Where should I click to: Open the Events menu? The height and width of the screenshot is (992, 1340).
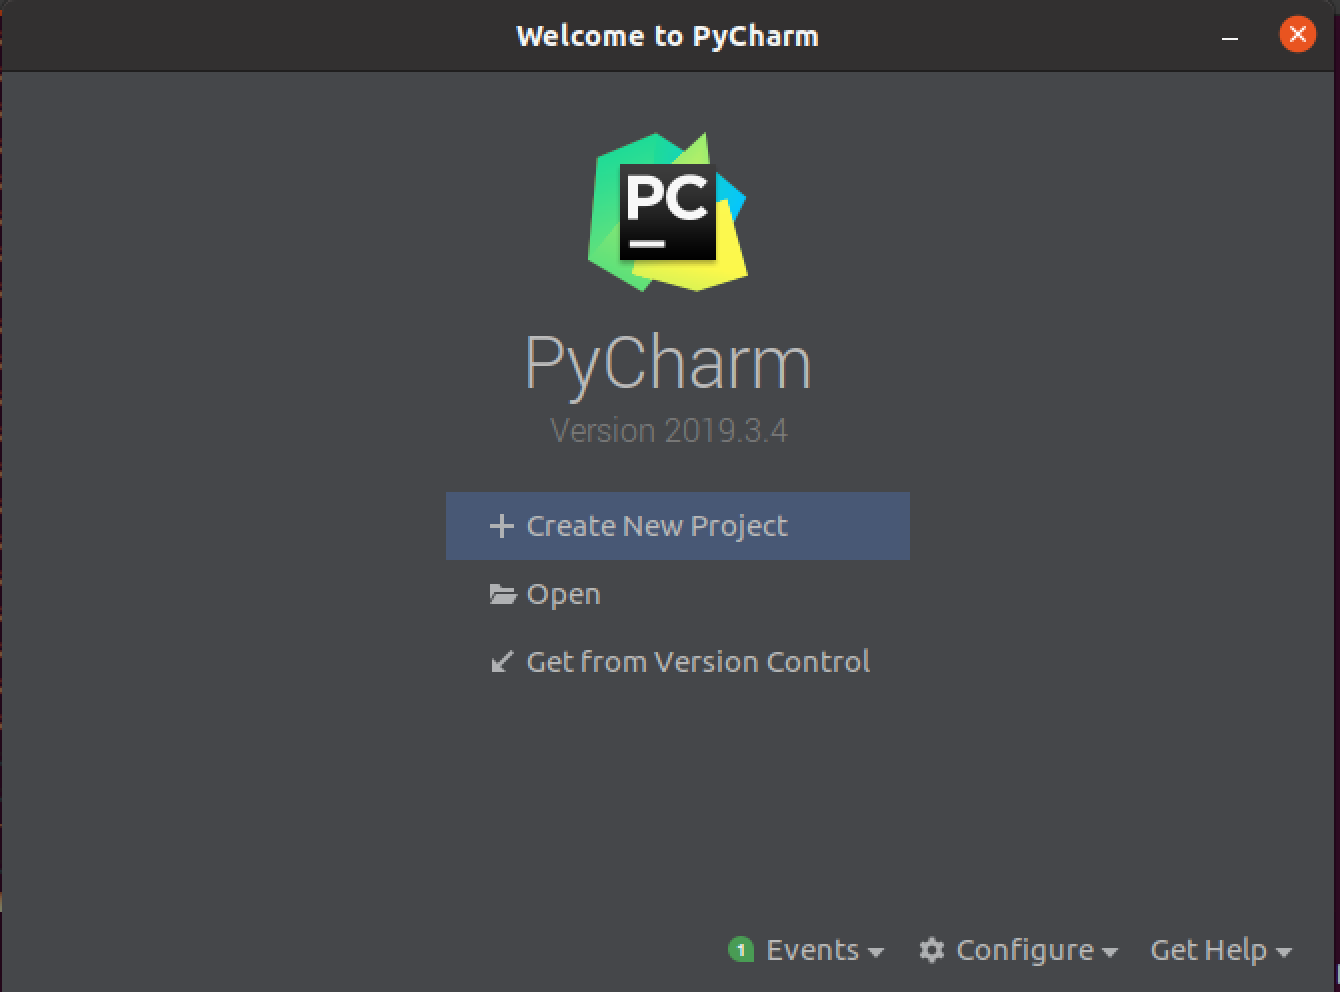click(x=812, y=950)
